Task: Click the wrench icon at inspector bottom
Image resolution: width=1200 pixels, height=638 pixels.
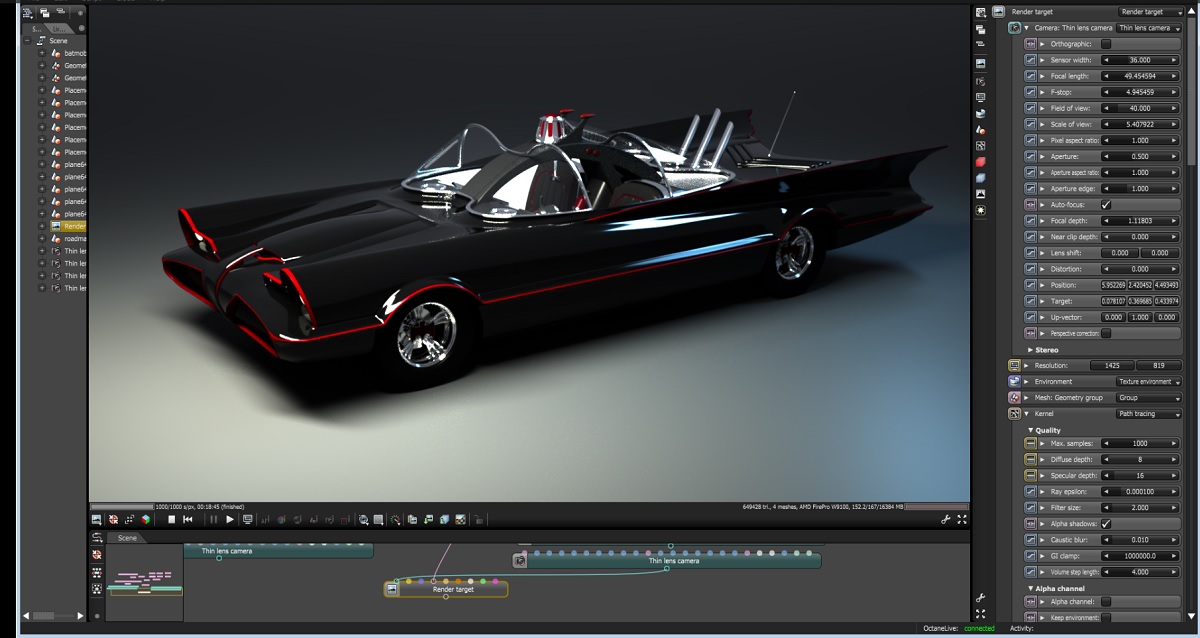Action: [981, 597]
